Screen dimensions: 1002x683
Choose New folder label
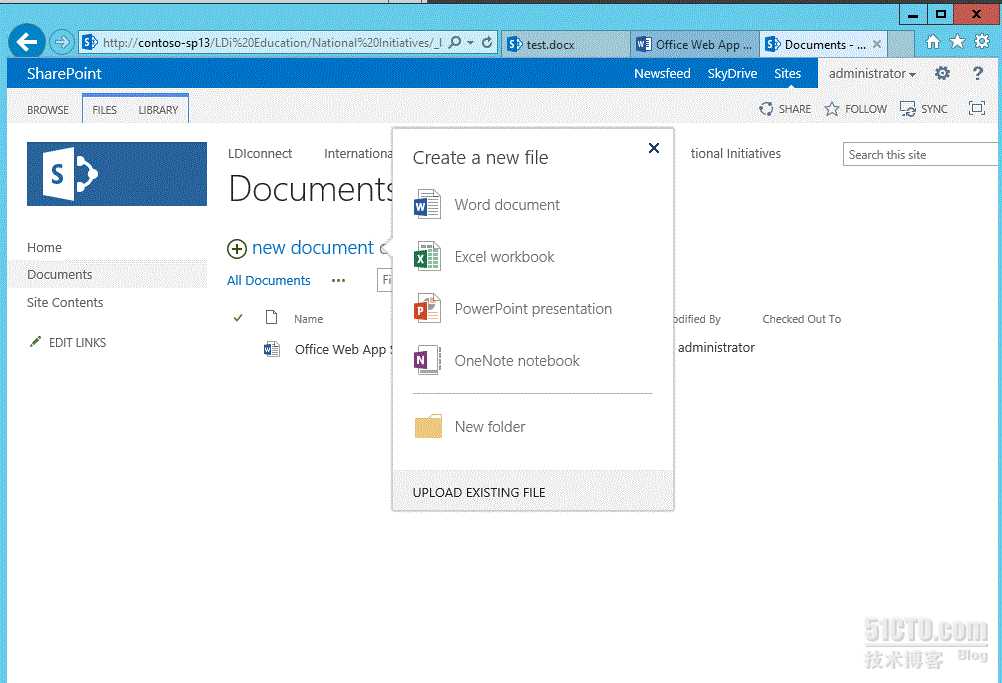point(489,426)
